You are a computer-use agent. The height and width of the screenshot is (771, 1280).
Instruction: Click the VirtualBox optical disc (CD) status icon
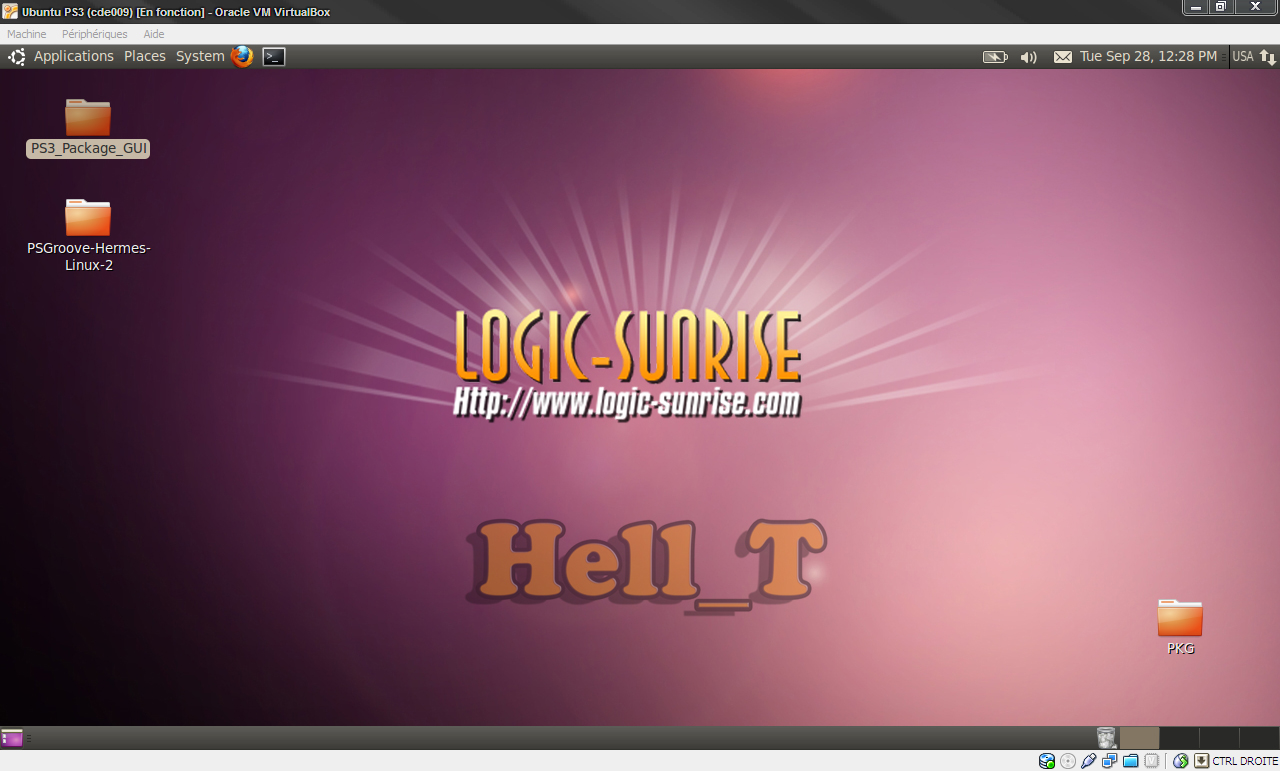1068,761
